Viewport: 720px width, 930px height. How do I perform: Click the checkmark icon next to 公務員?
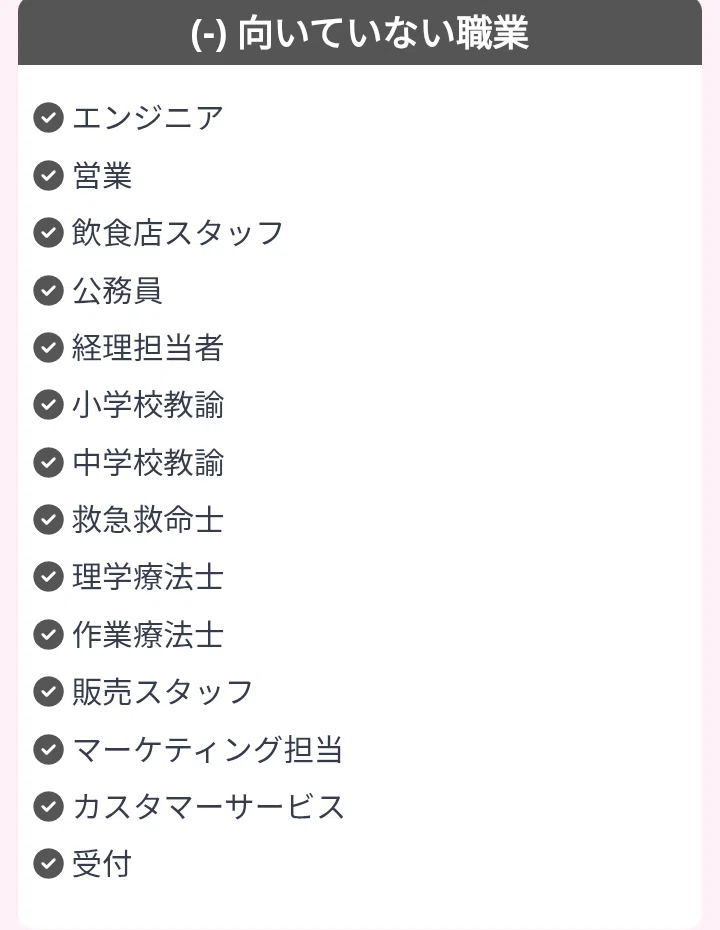(x=49, y=290)
